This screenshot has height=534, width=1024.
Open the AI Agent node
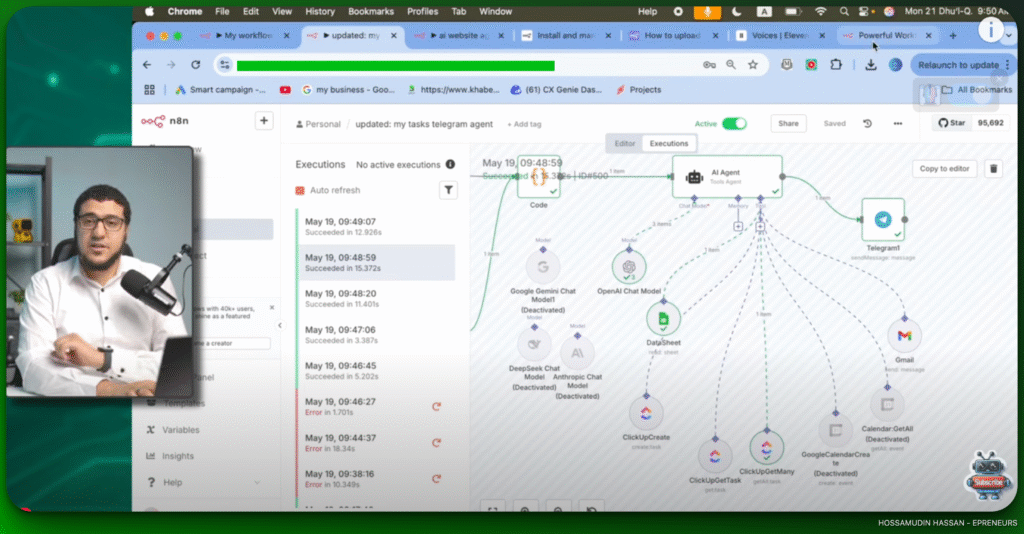coord(727,176)
